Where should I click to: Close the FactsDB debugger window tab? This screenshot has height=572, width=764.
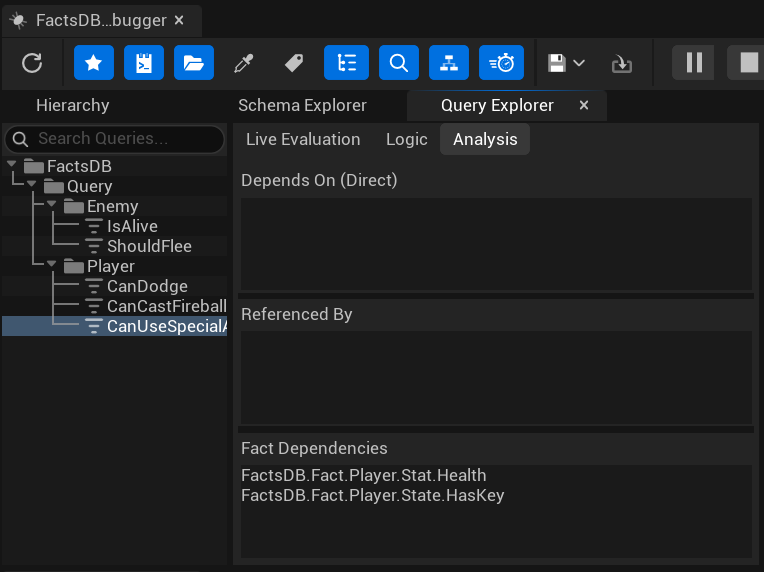click(179, 20)
